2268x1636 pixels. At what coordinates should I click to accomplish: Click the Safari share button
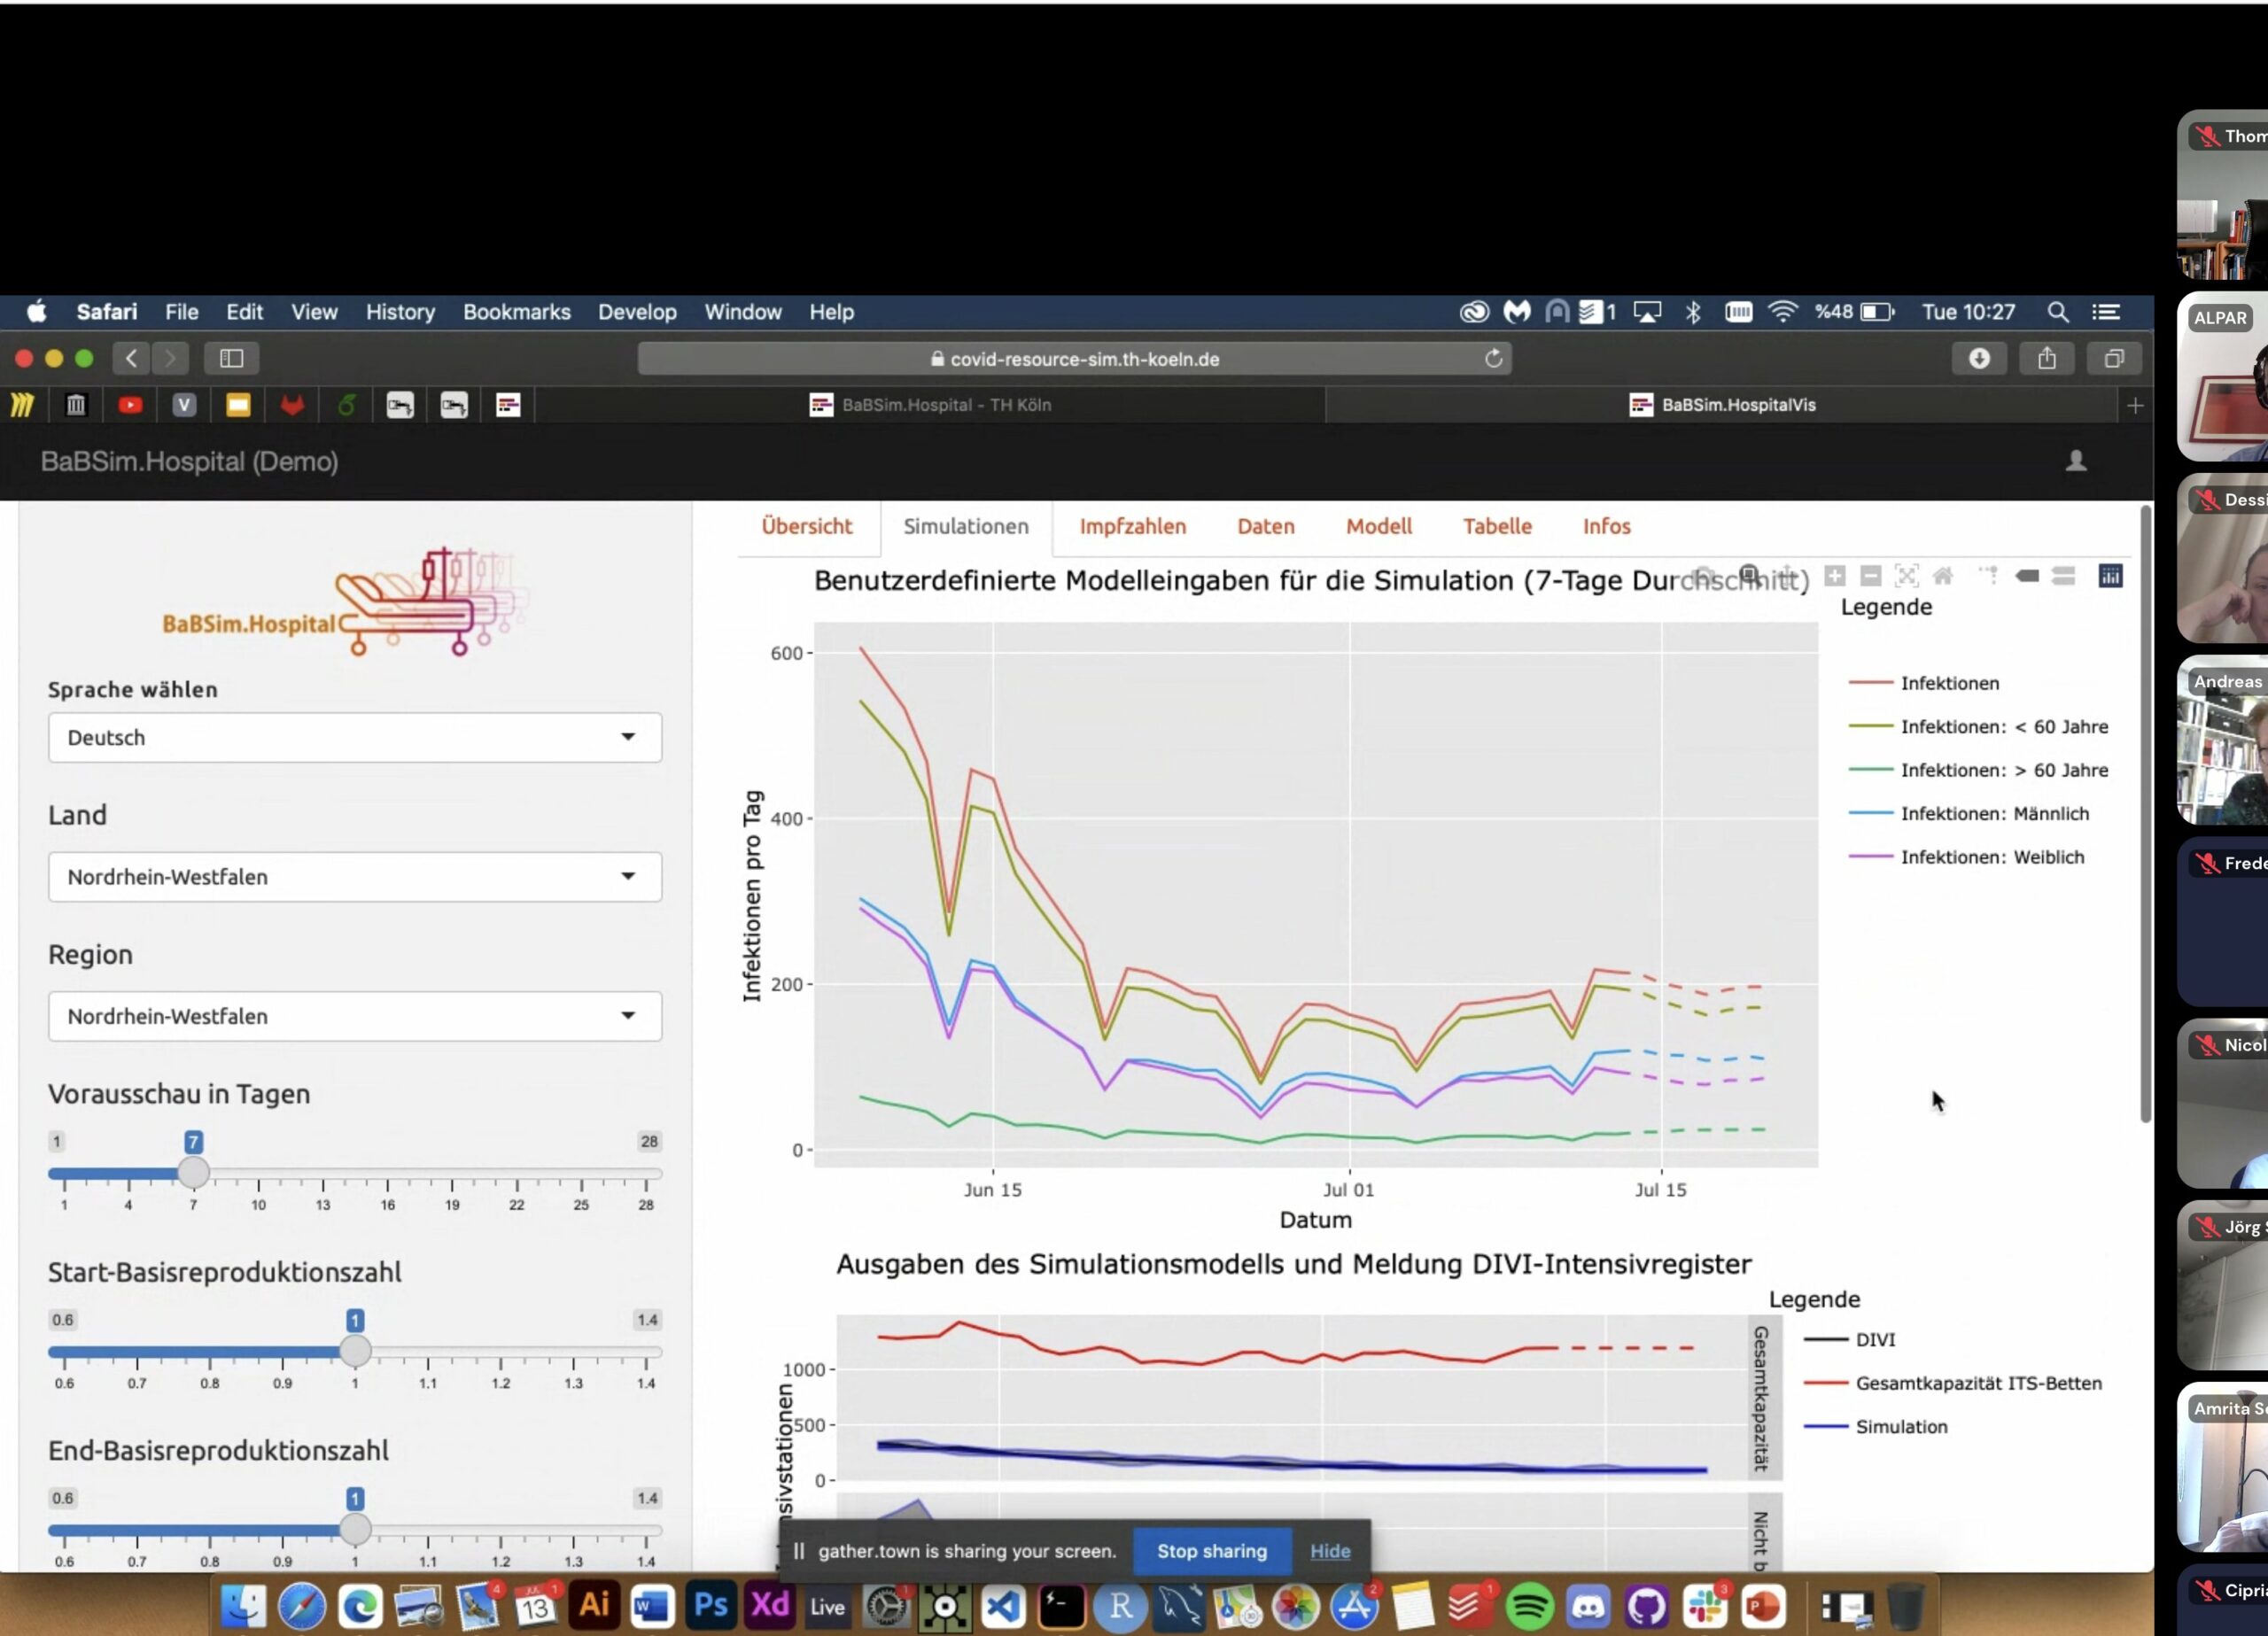[2047, 358]
